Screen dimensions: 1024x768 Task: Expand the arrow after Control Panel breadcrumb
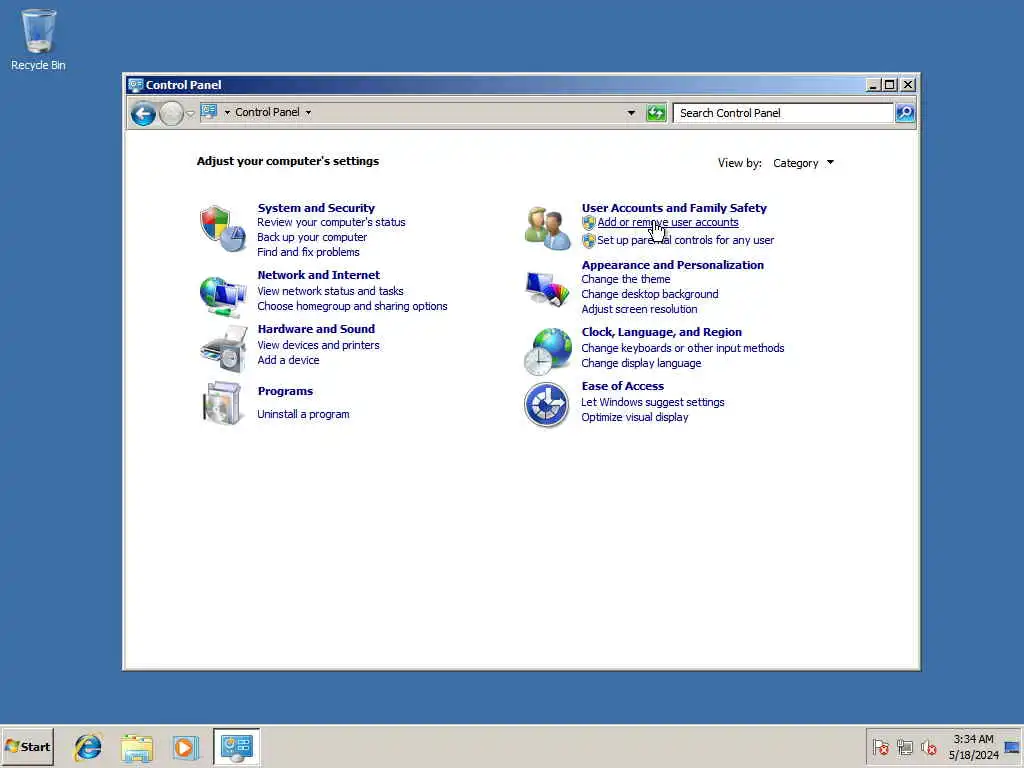tap(308, 112)
